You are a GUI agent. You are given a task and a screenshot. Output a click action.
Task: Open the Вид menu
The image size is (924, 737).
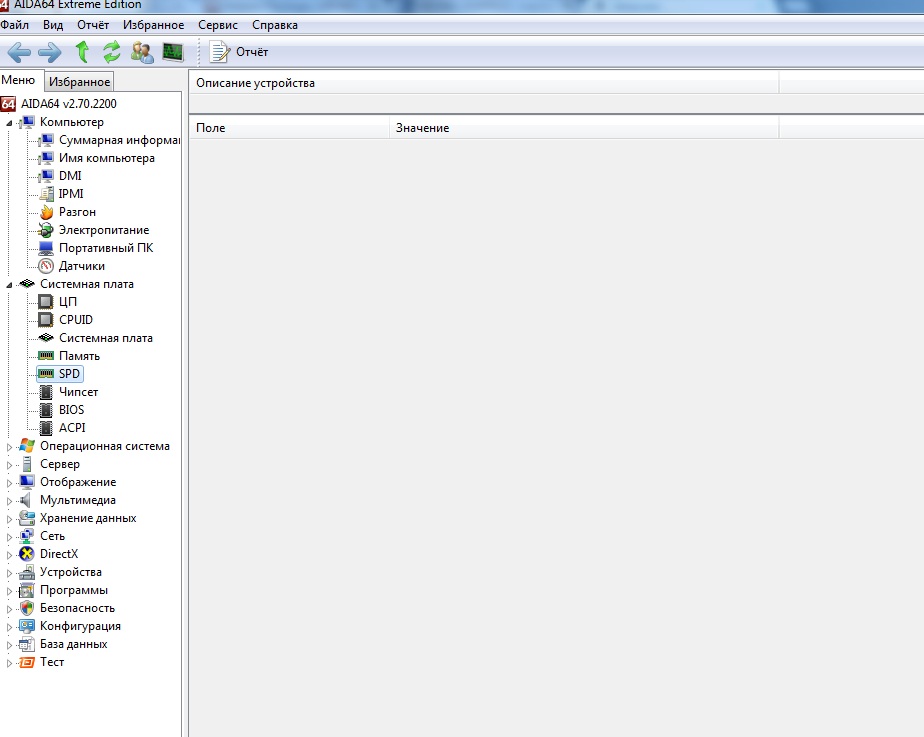(x=53, y=25)
